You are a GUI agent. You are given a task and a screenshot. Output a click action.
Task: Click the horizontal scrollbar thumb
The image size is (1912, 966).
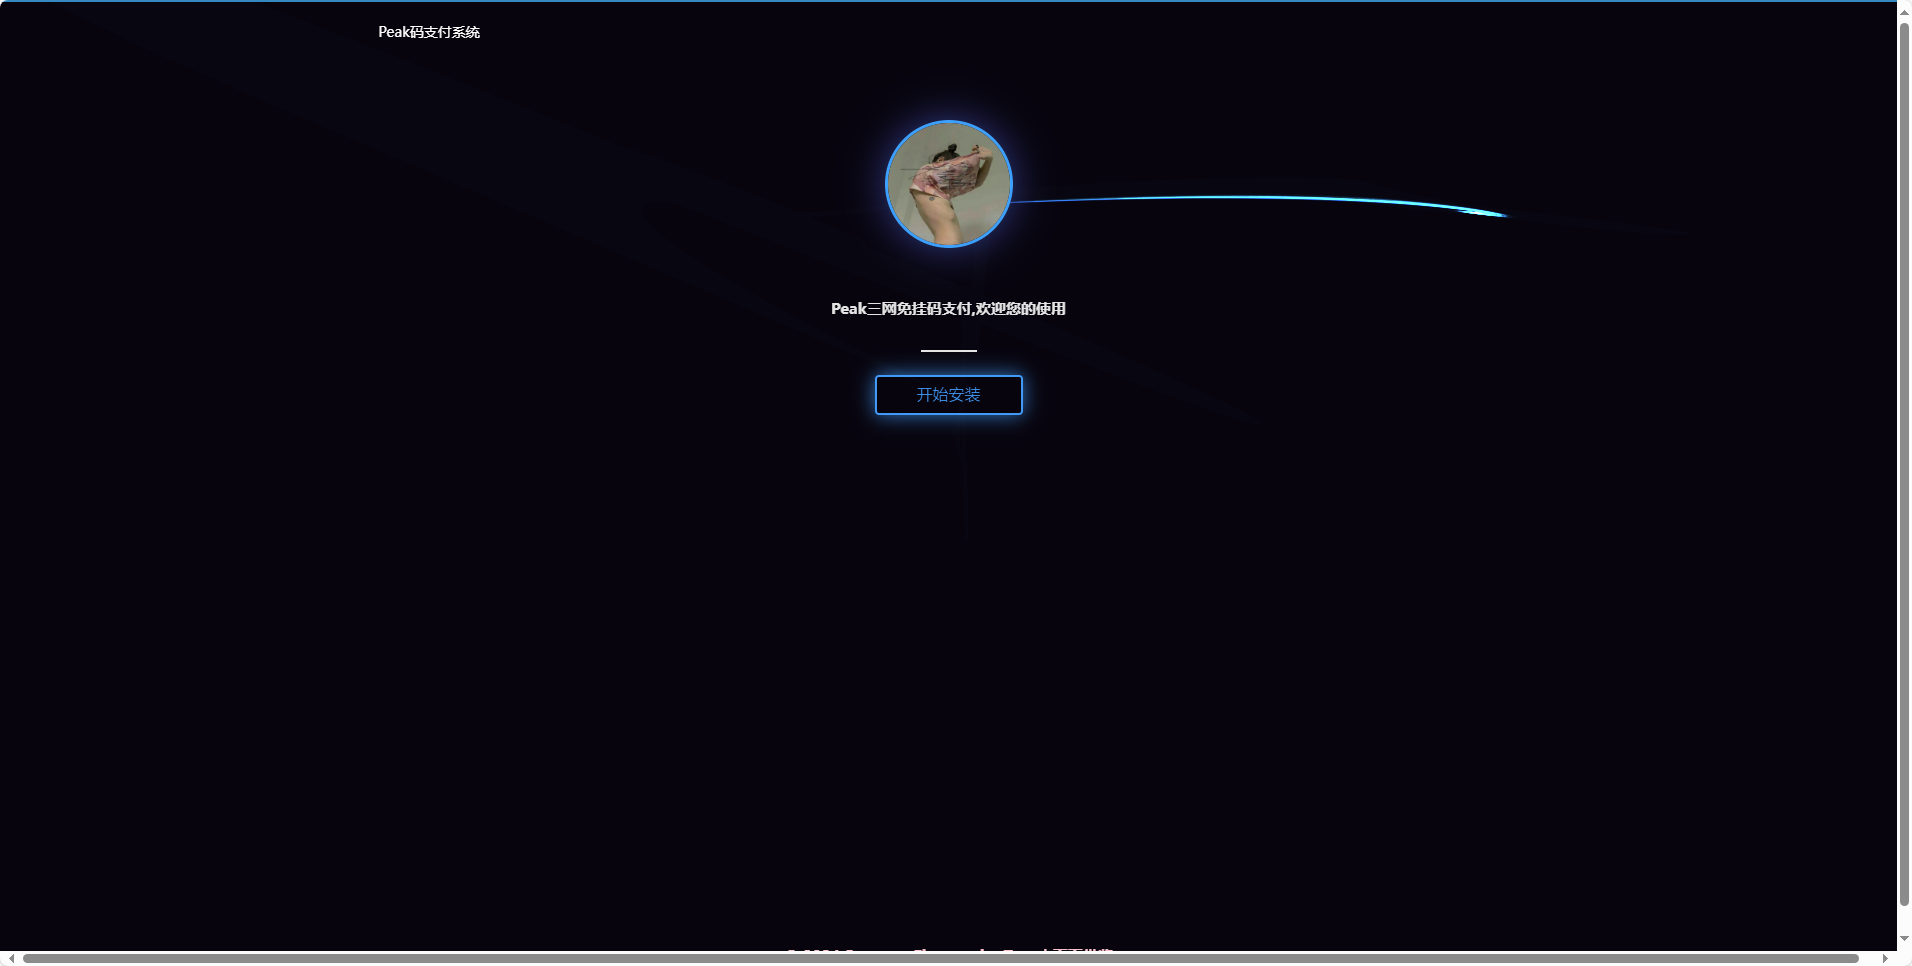pyautogui.click(x=940, y=958)
